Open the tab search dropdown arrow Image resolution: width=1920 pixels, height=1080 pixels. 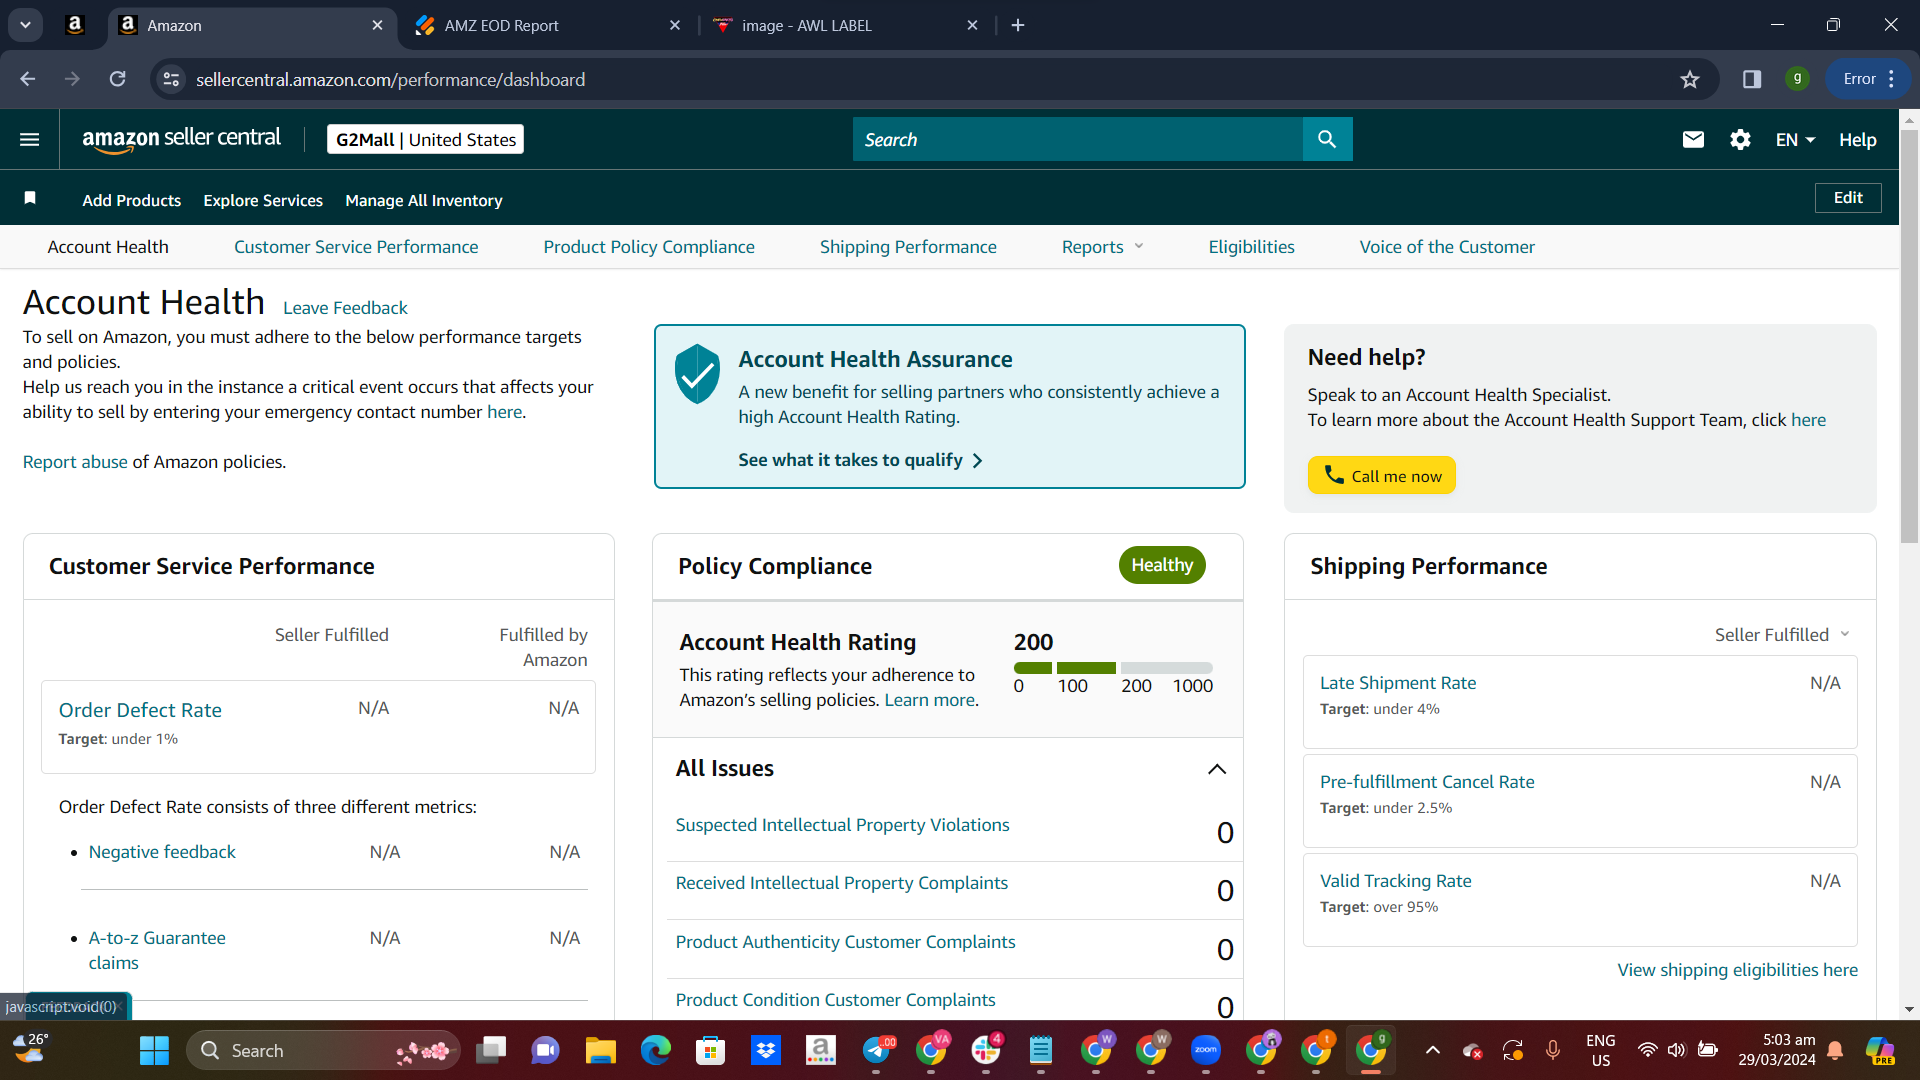pyautogui.click(x=25, y=25)
